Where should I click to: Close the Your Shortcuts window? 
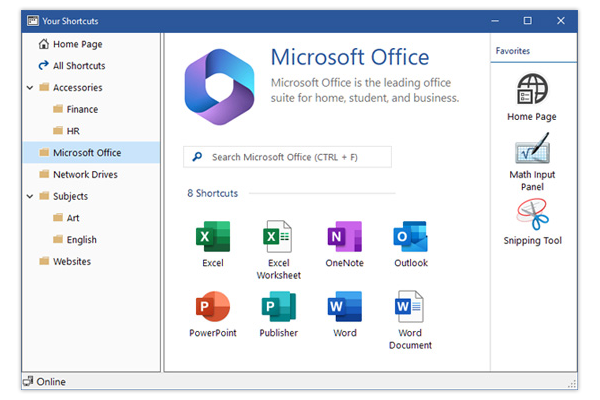pyautogui.click(x=561, y=21)
